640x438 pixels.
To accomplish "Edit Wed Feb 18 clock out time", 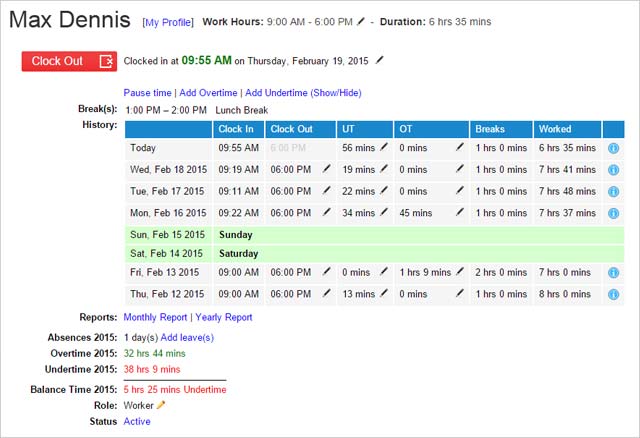I will (327, 168).
